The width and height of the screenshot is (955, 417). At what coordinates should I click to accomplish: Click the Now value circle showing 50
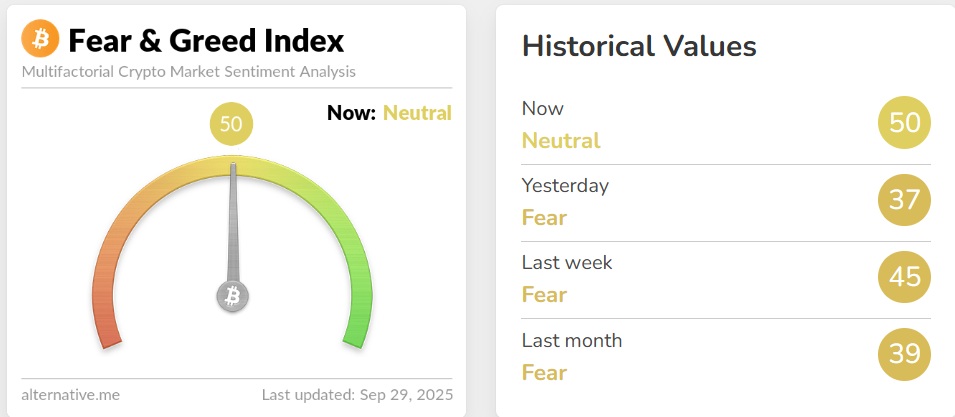[x=904, y=123]
